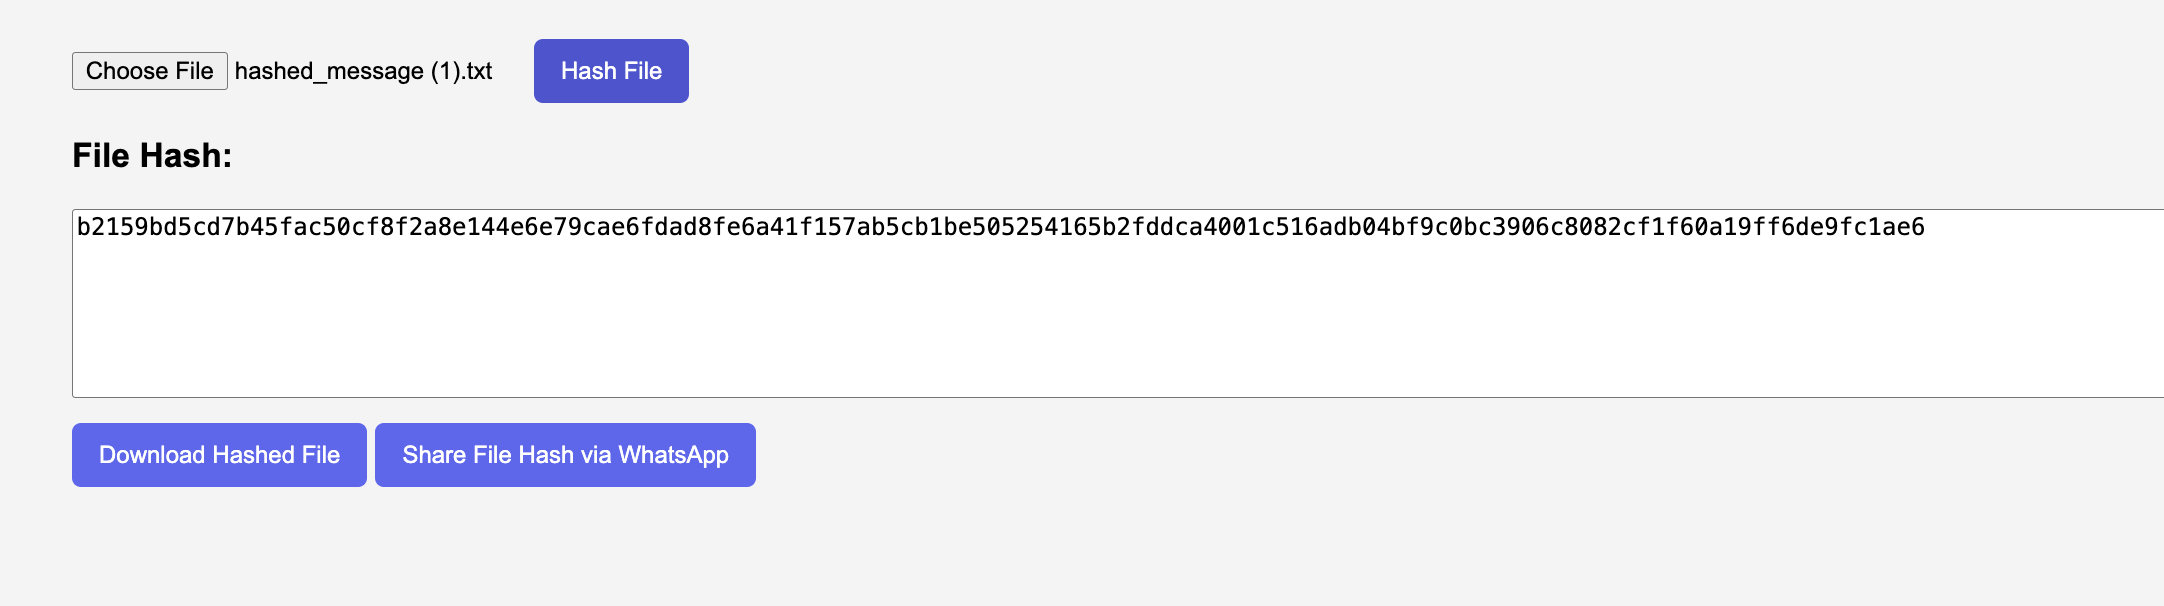Click the Choose File button
The width and height of the screenshot is (2164, 606).
150,71
